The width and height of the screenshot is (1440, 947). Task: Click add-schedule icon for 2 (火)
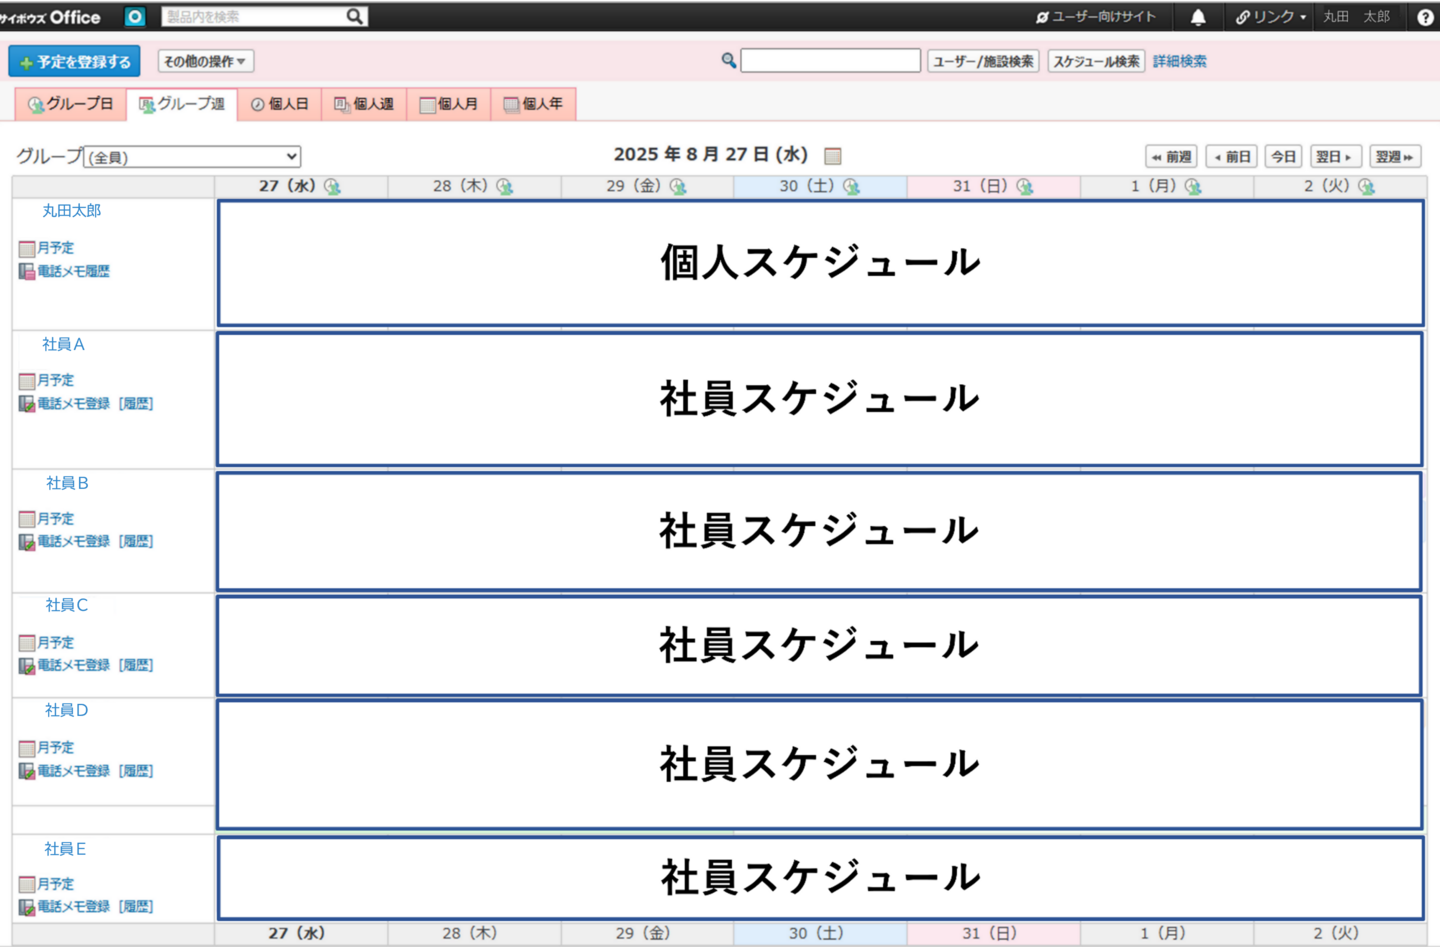[x=1366, y=187]
